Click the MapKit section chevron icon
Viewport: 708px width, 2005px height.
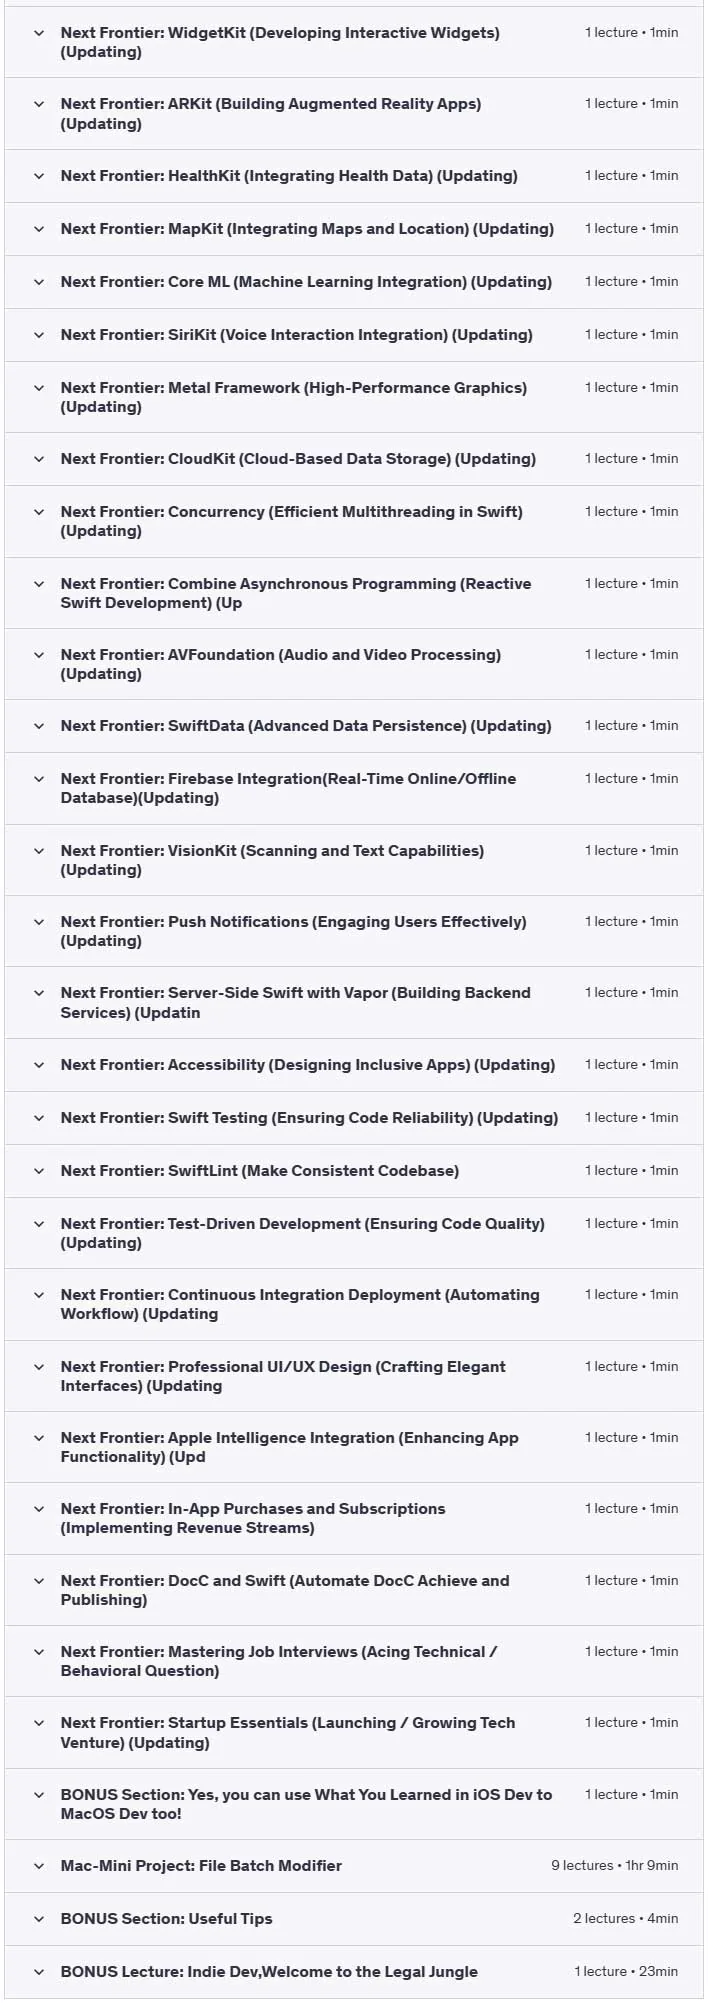coord(39,229)
